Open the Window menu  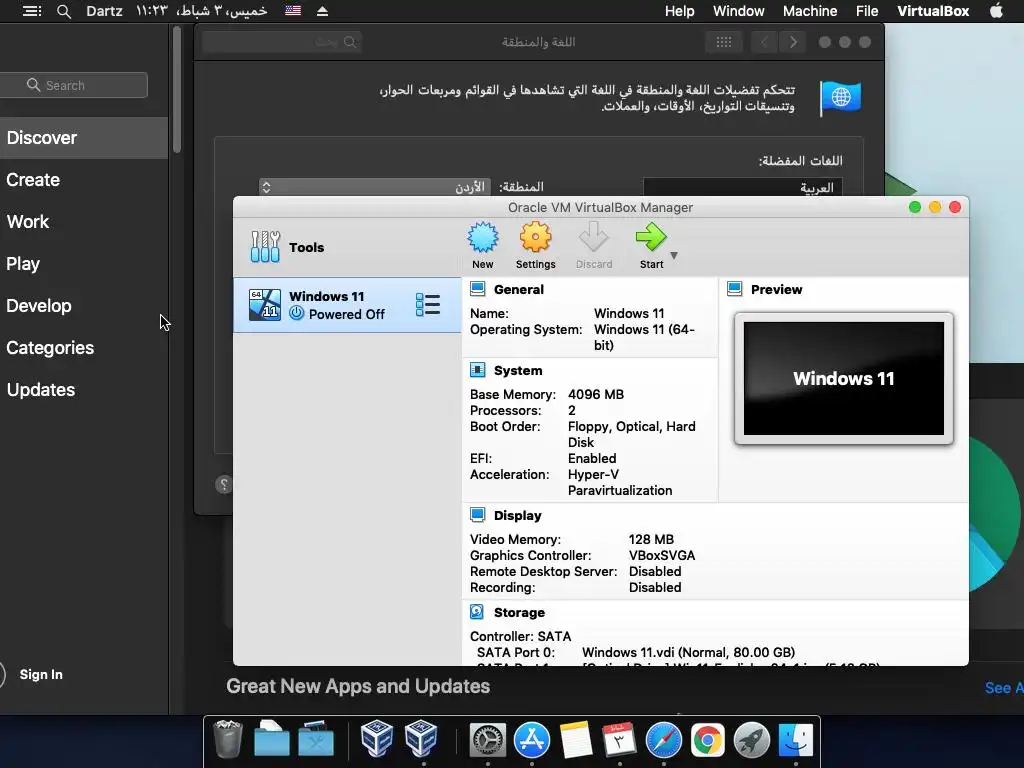(738, 11)
